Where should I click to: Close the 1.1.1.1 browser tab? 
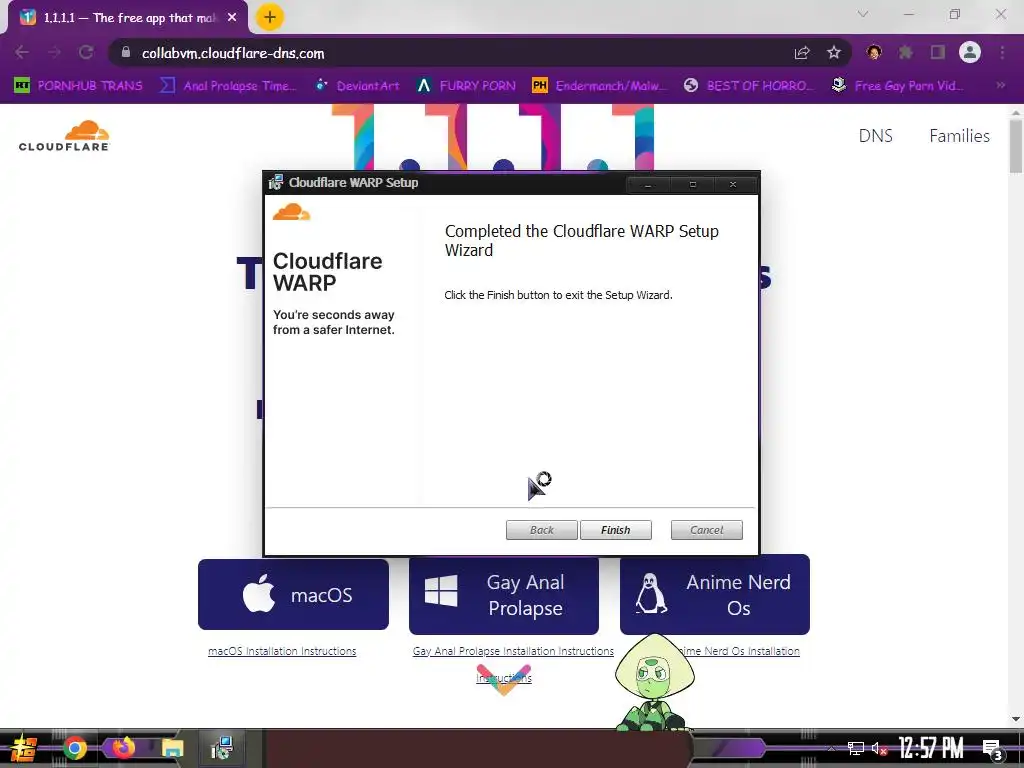[232, 18]
